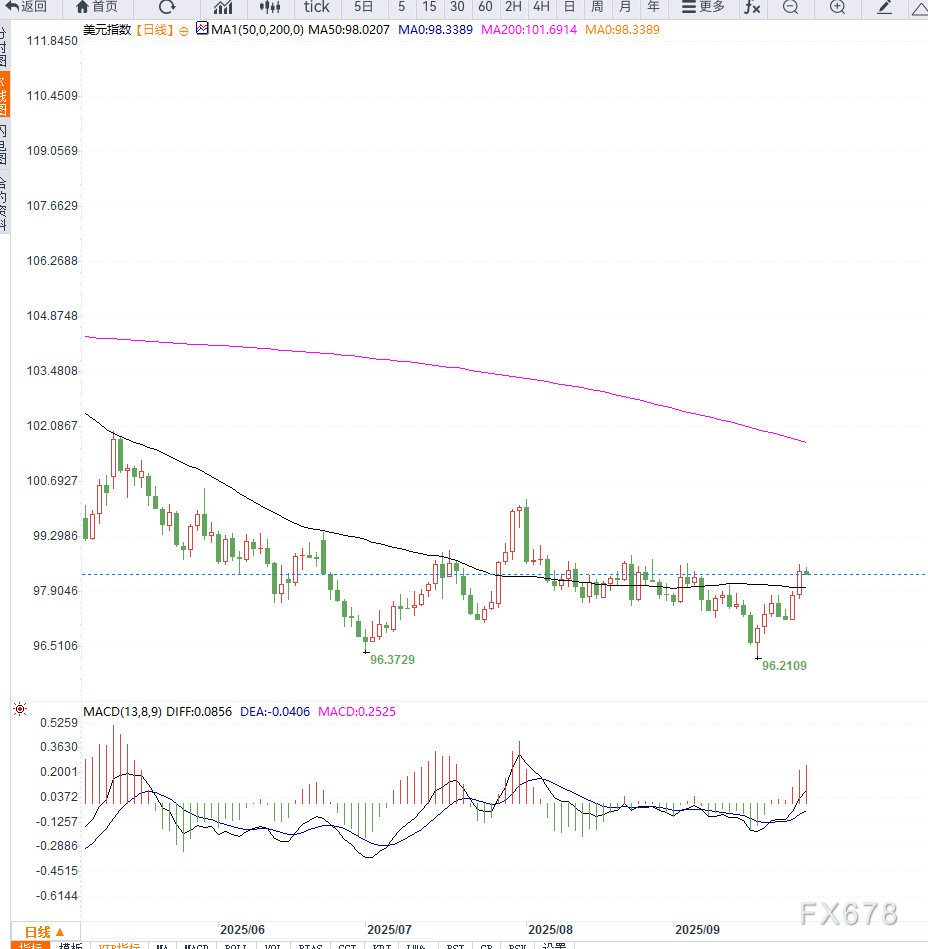This screenshot has width=928, height=949.
Task: Click the 返回 back arrow button
Action: coord(26,7)
